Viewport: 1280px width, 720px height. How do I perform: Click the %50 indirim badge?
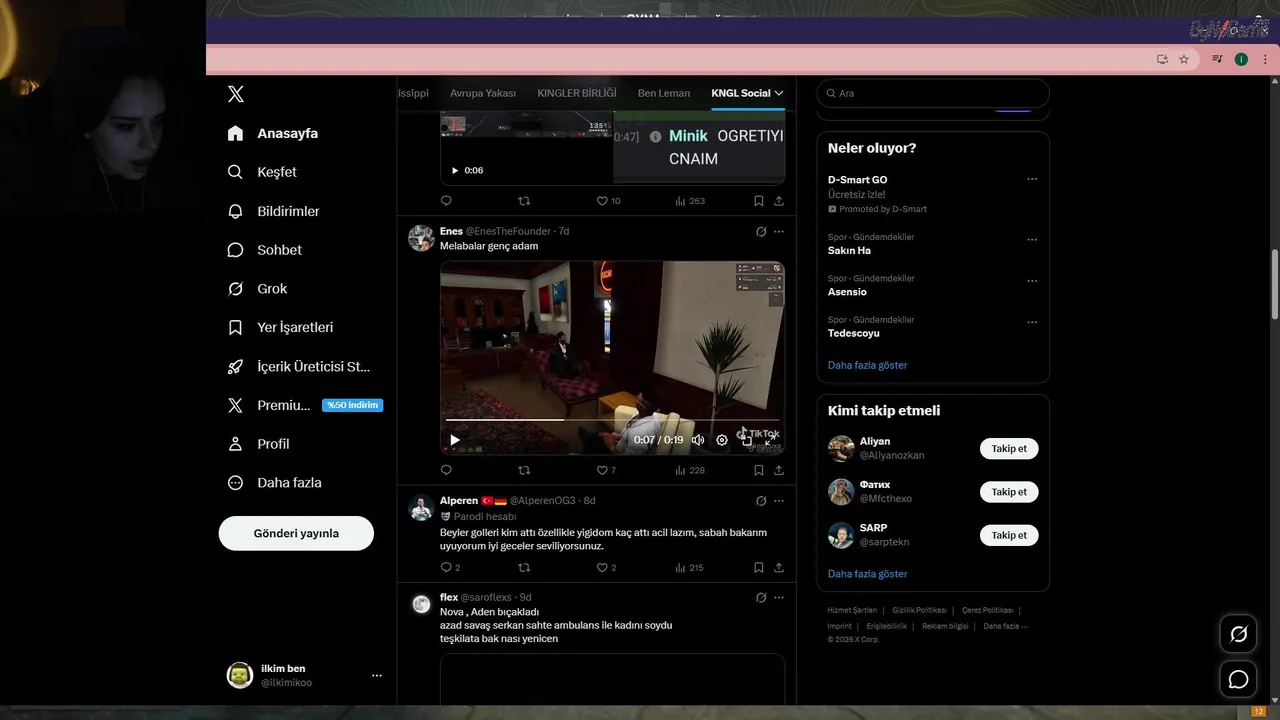[x=352, y=405]
